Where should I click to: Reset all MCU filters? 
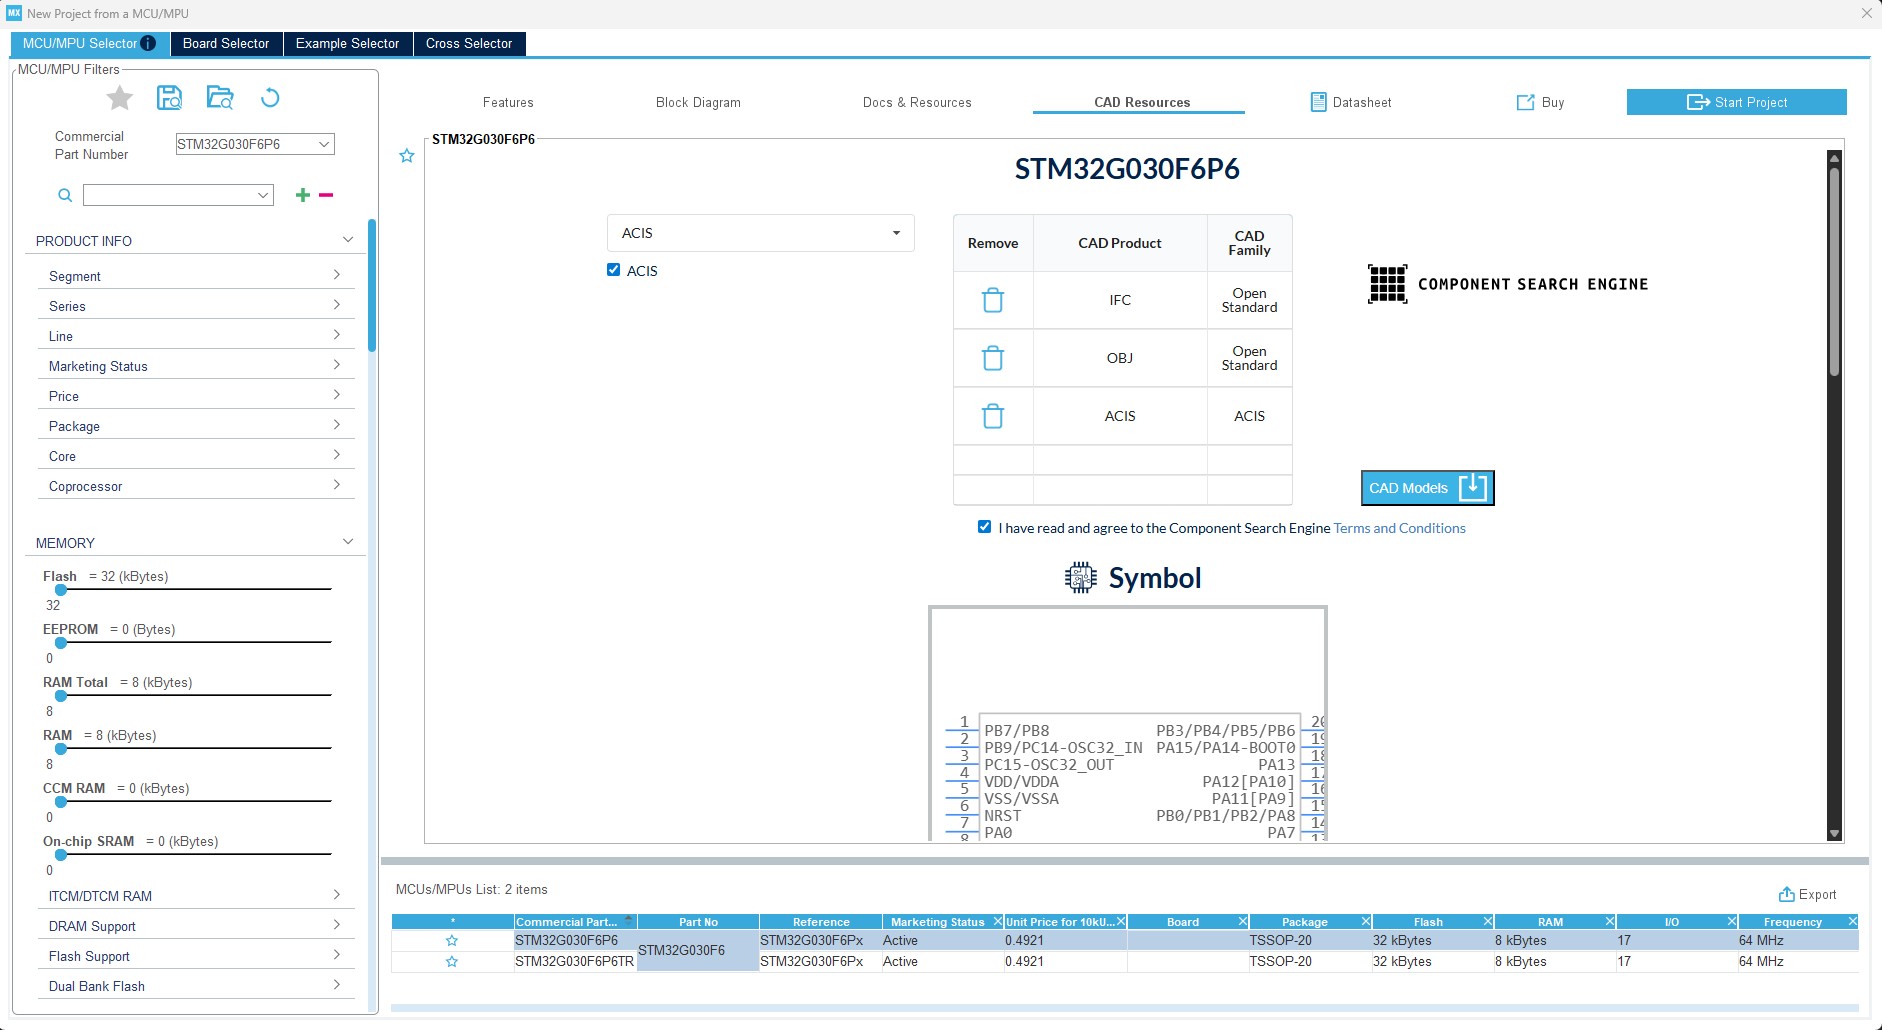pos(270,97)
